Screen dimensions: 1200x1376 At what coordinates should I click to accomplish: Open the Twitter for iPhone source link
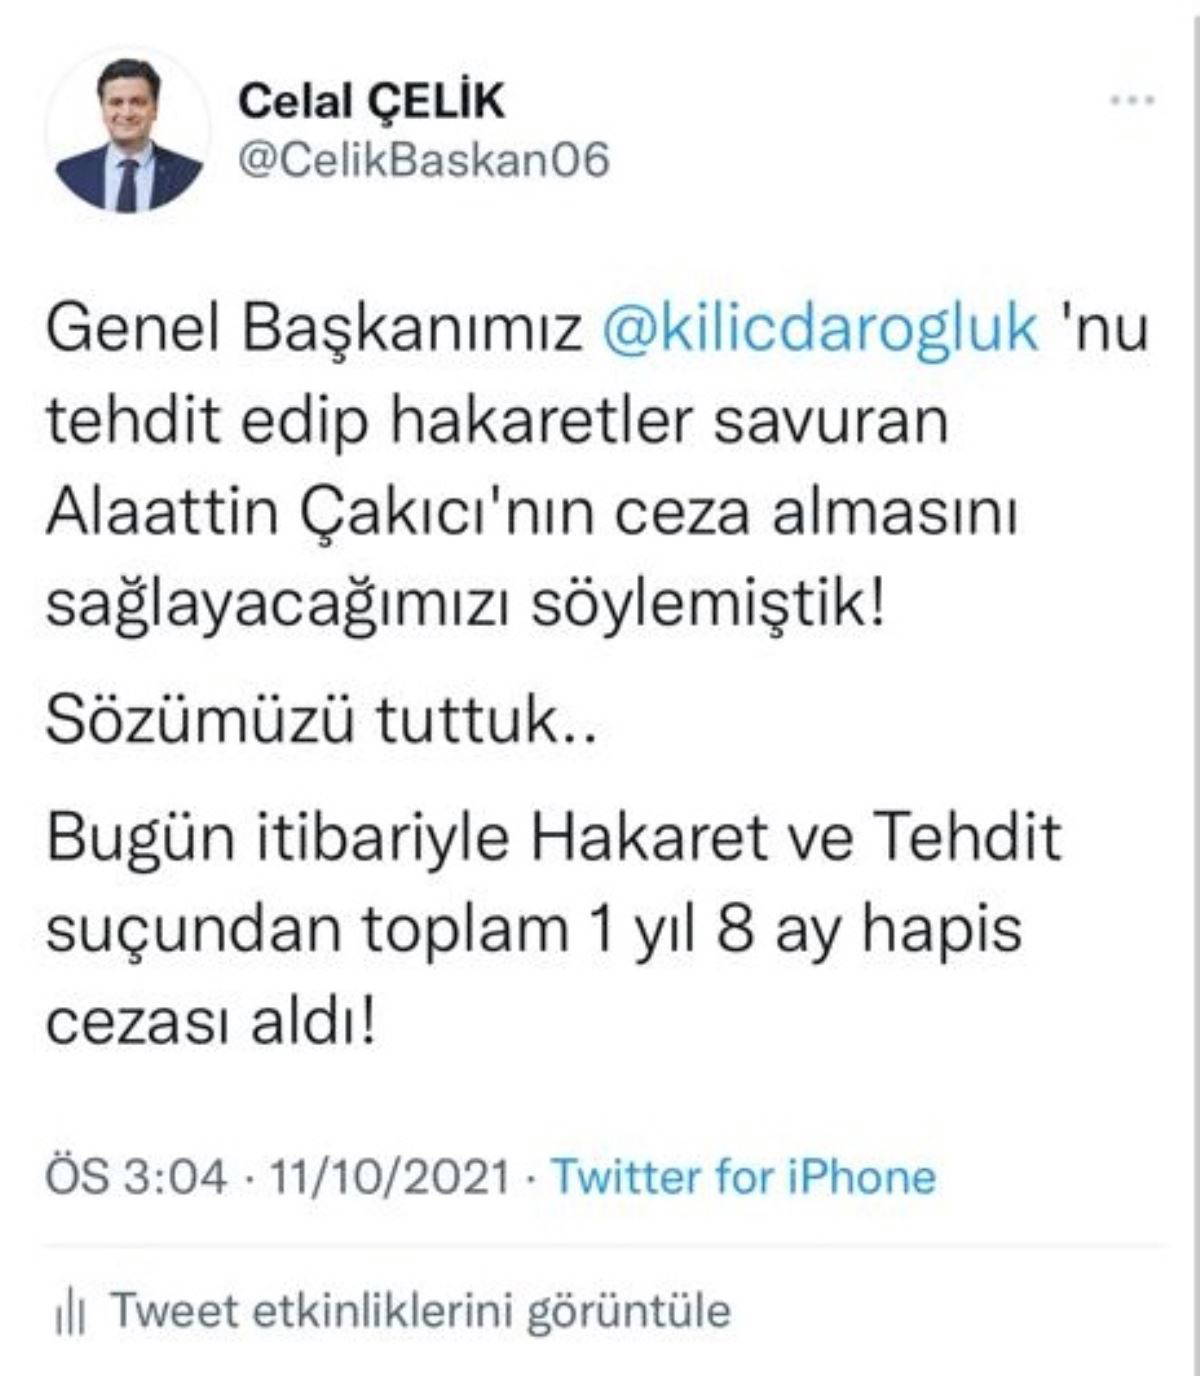(x=743, y=1176)
